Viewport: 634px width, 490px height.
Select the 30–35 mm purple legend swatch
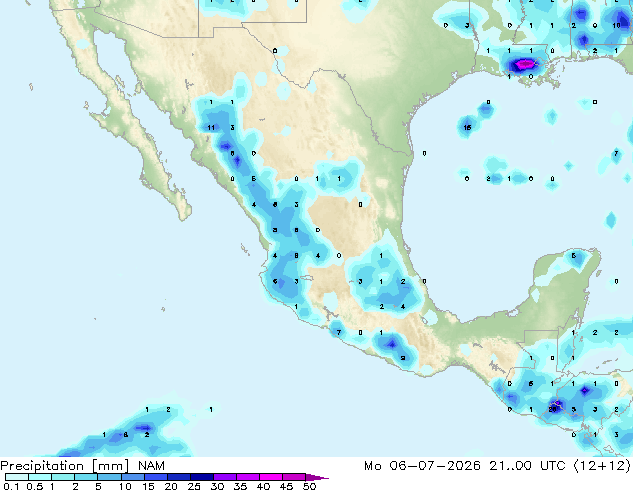224,477
